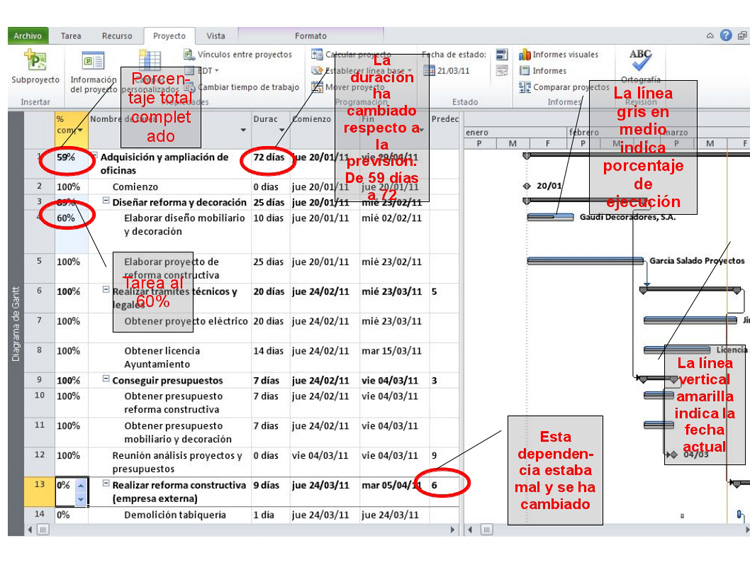Open the Nombre de tarea column dropdown
This screenshot has height=563, width=750.
[x=243, y=130]
